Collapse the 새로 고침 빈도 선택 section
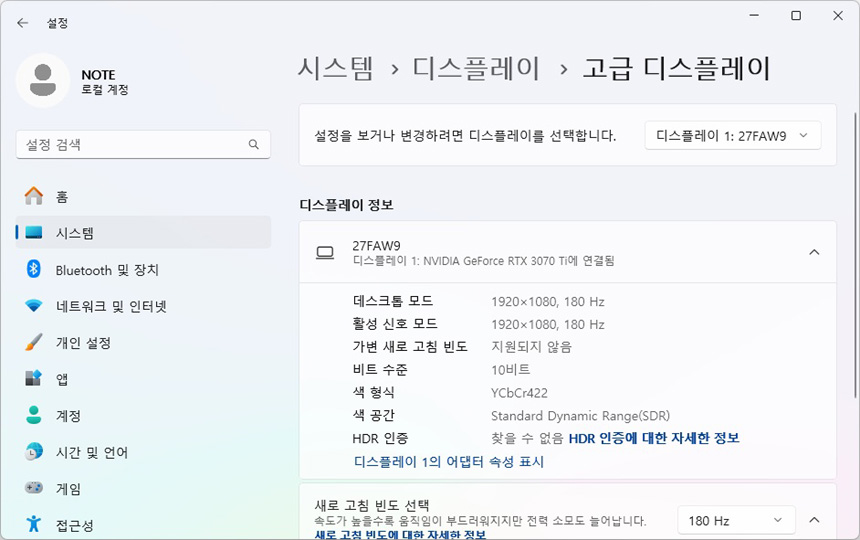The width and height of the screenshot is (860, 540). click(x=814, y=521)
